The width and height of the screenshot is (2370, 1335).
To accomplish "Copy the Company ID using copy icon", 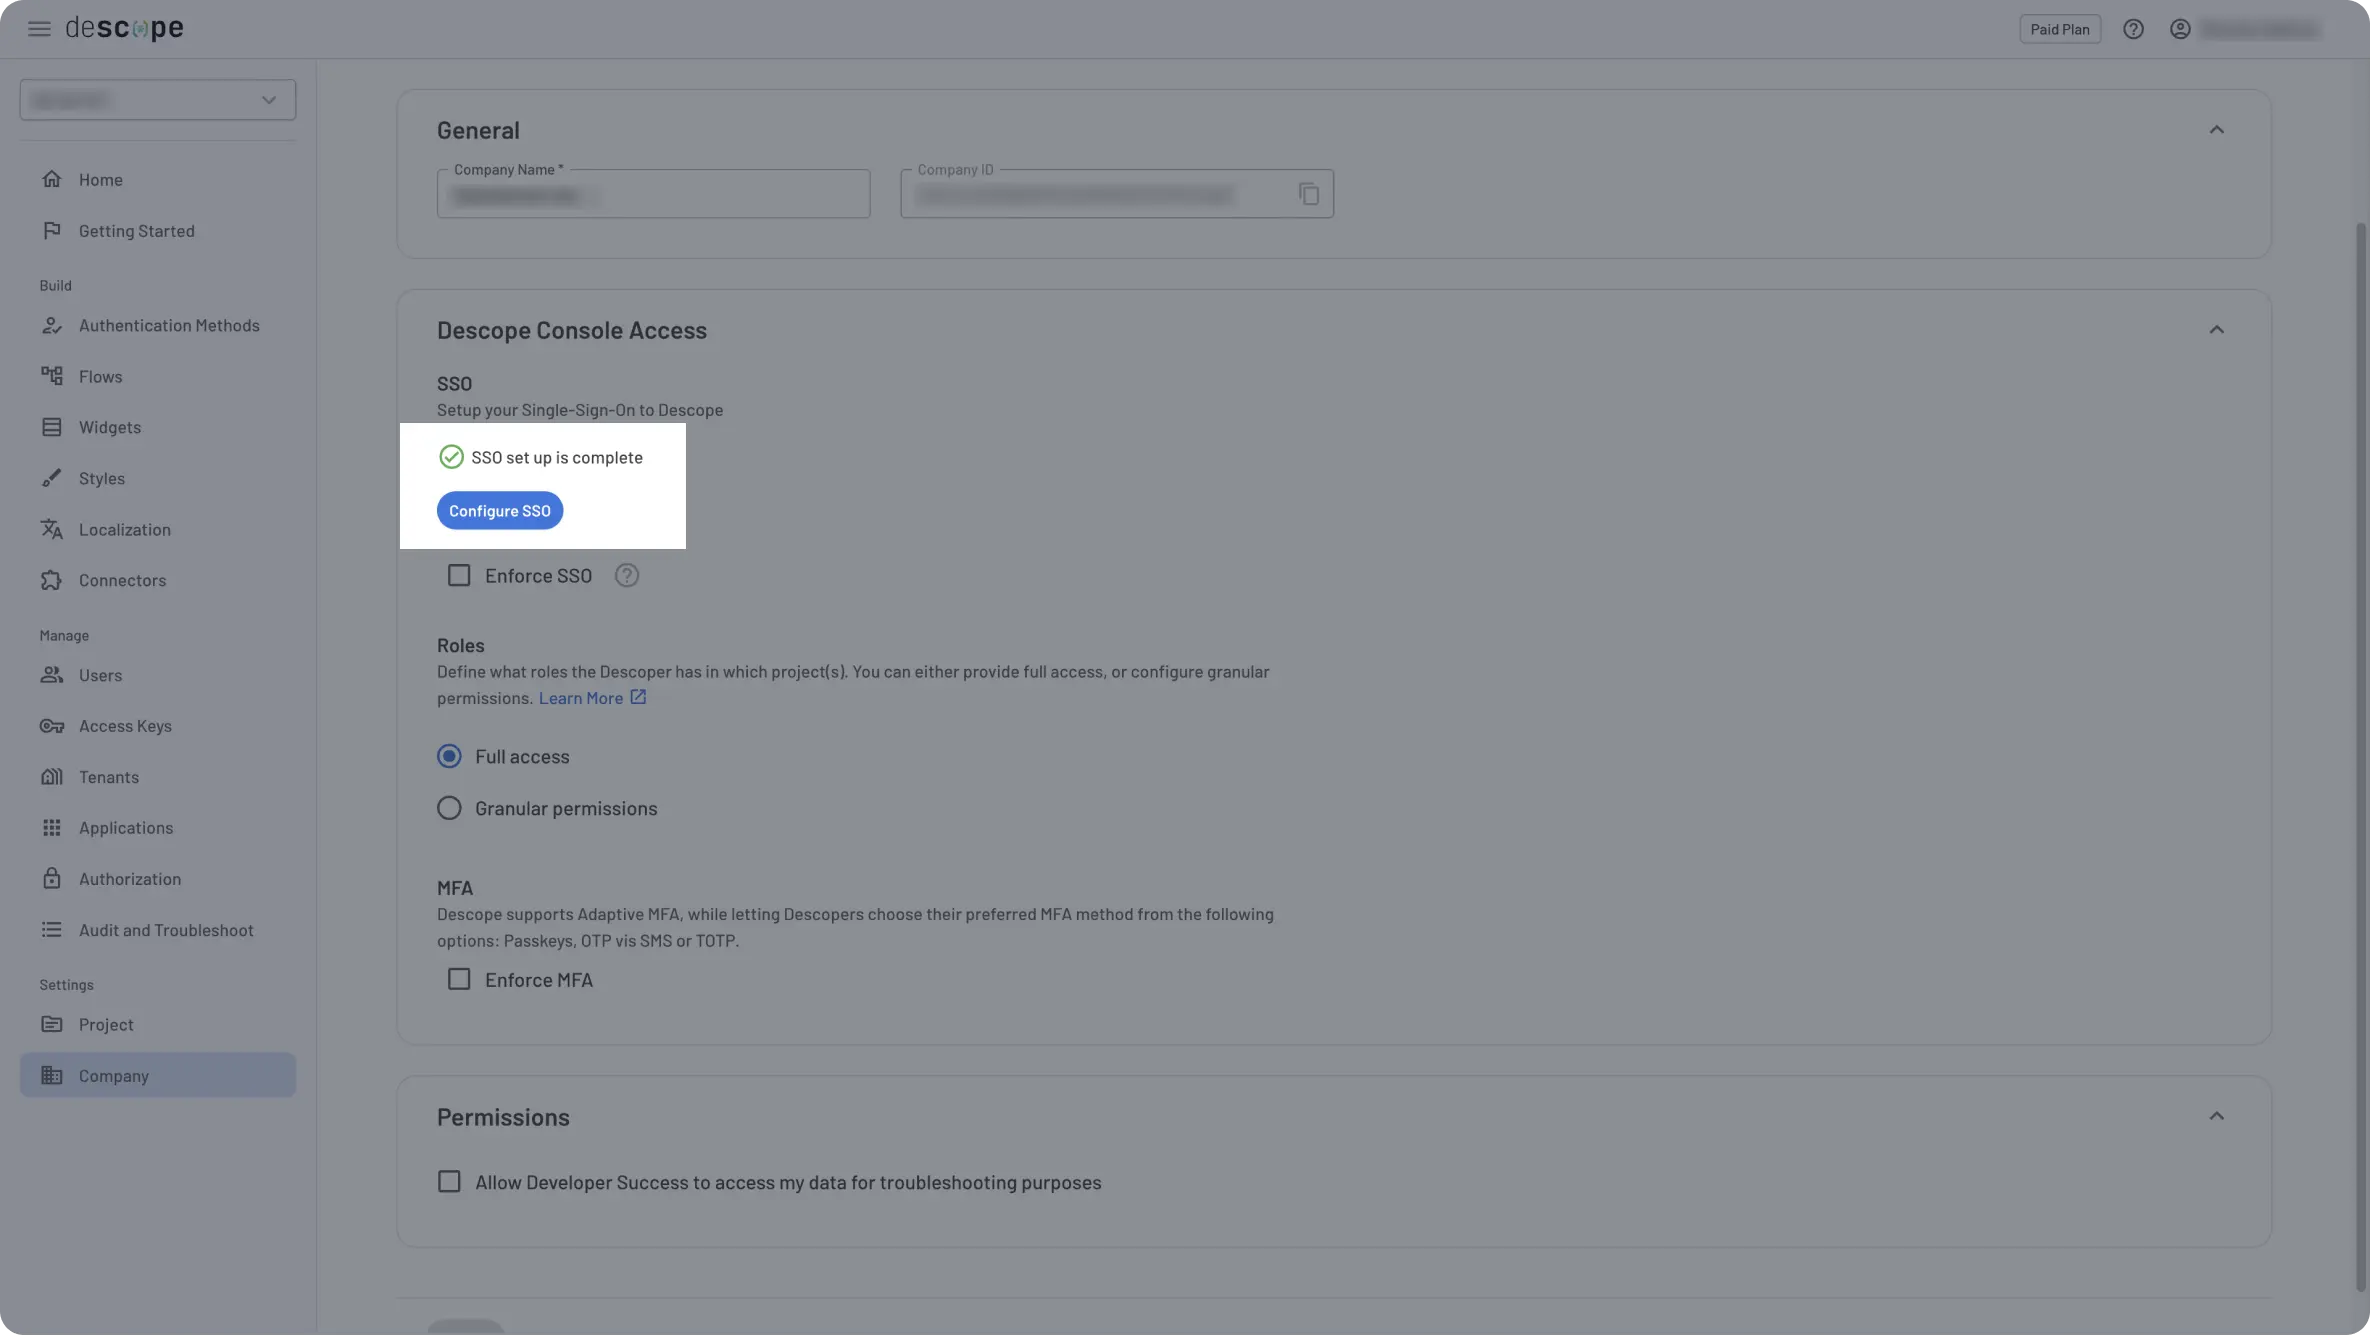I will 1309,193.
